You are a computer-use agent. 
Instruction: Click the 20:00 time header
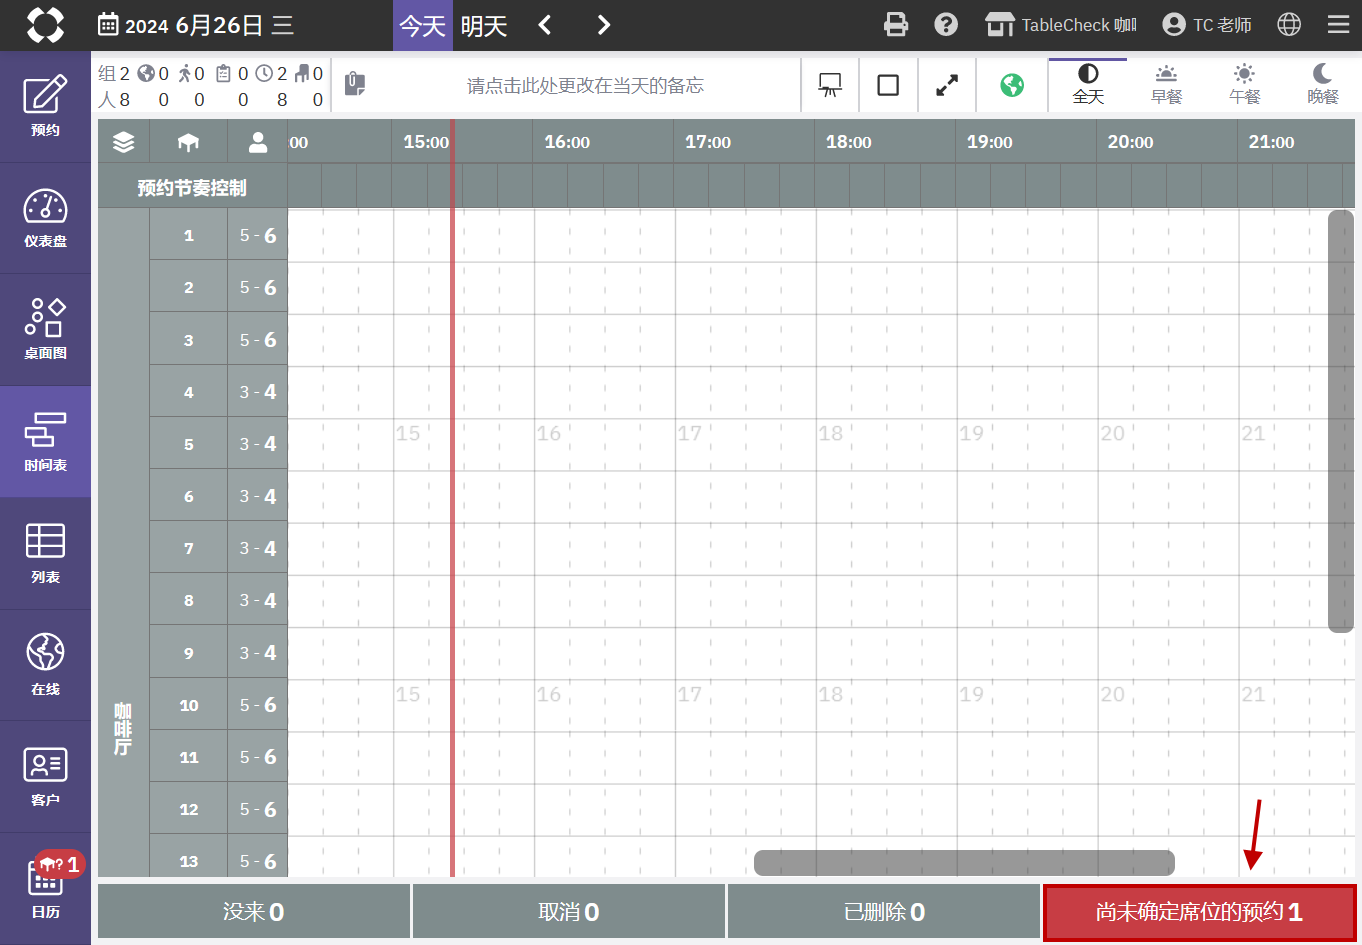(x=1130, y=142)
